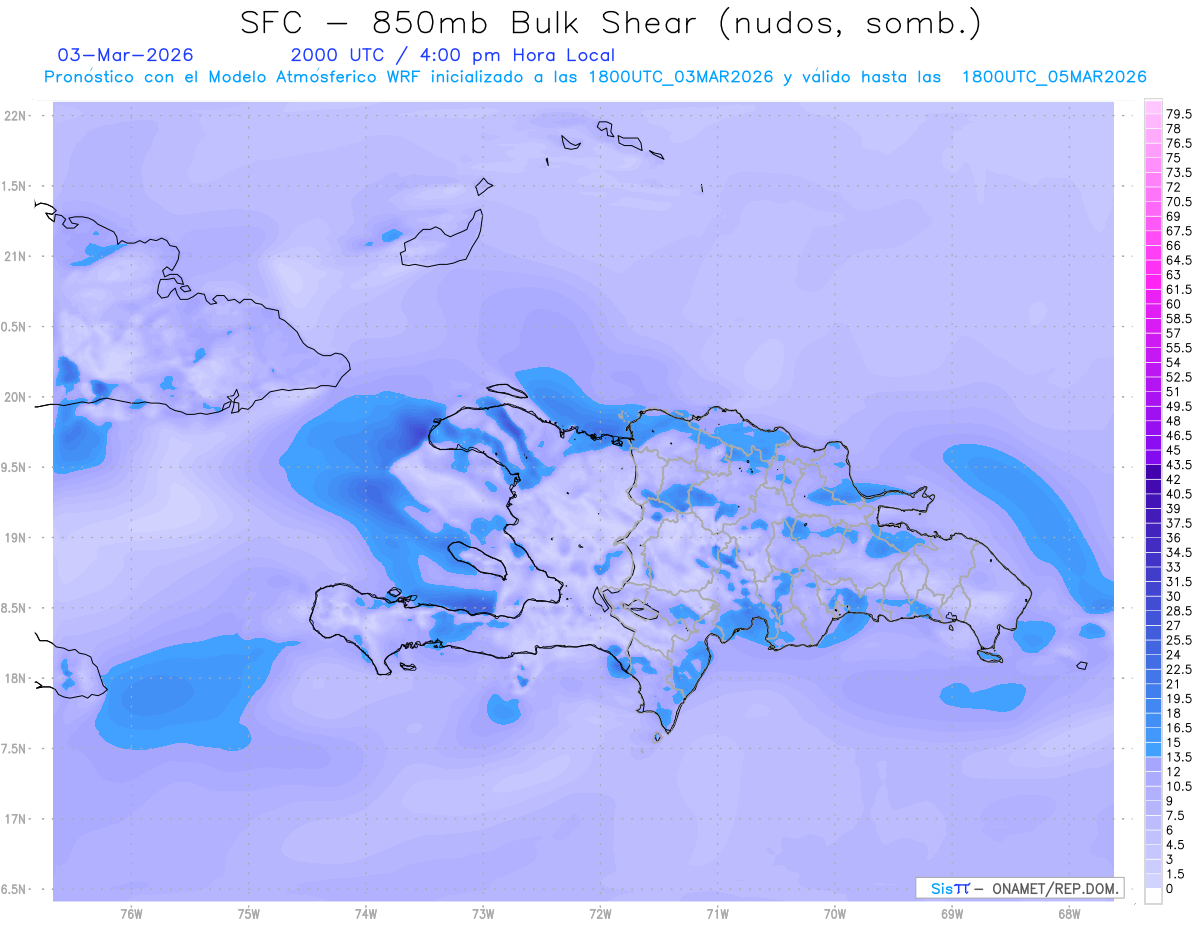Click the '0' color bar label
Viewport: 1200px width, 927px height.
pos(1170,889)
